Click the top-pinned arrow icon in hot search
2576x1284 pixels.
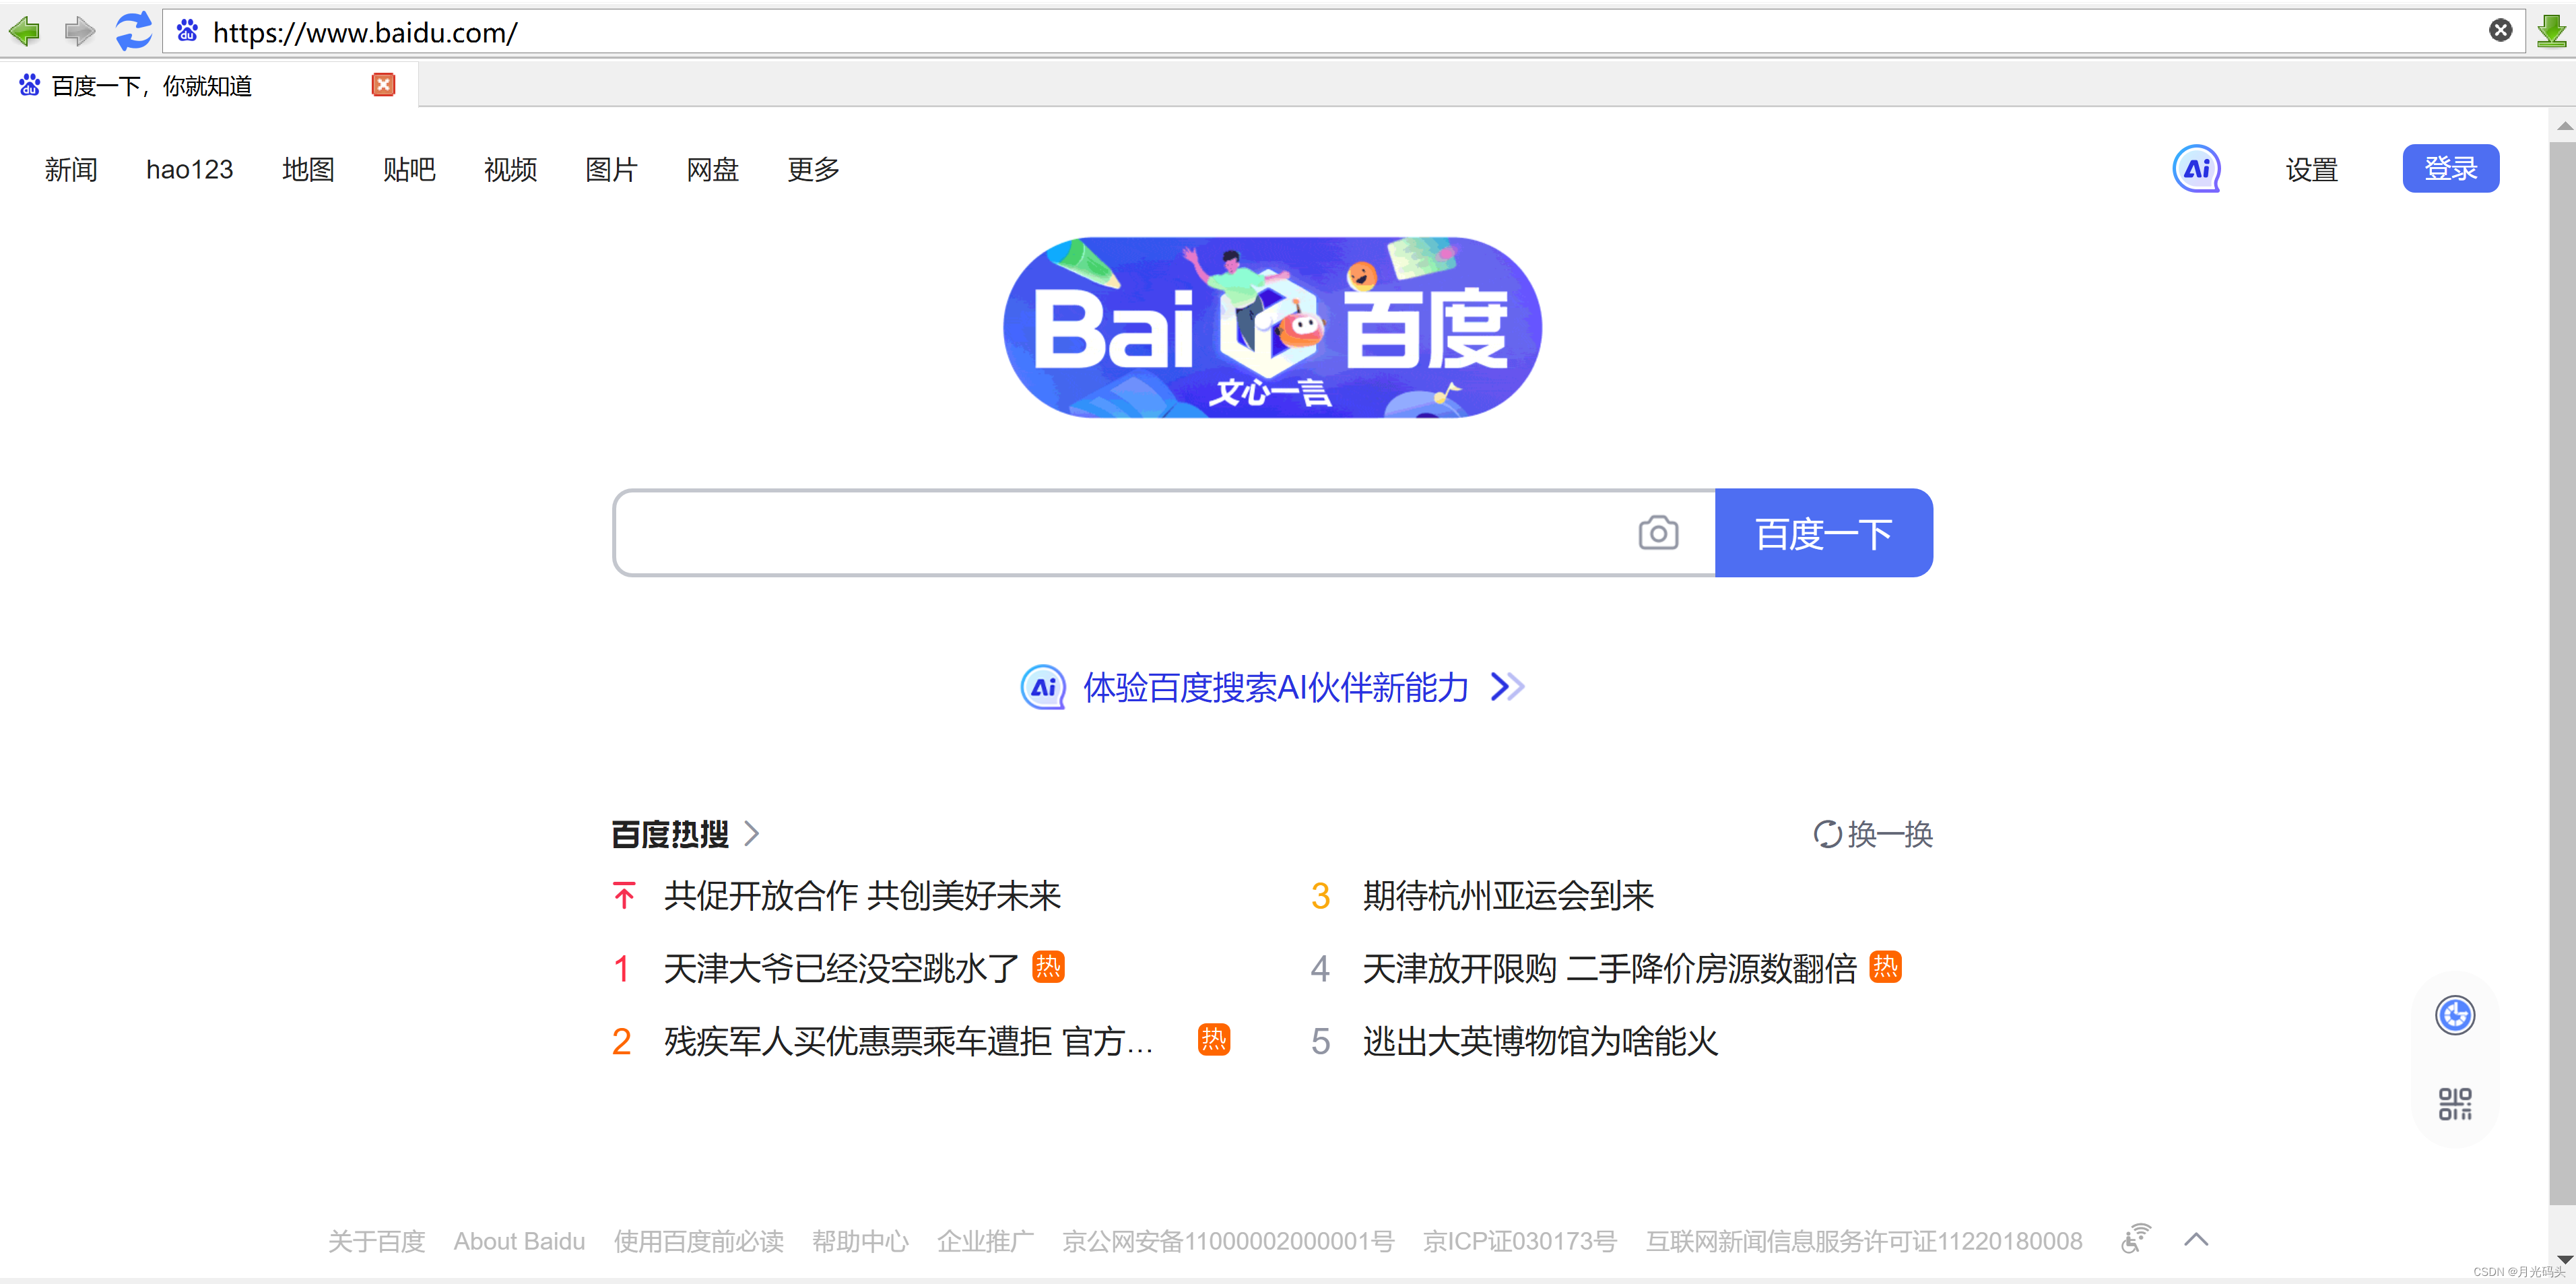pos(624,896)
